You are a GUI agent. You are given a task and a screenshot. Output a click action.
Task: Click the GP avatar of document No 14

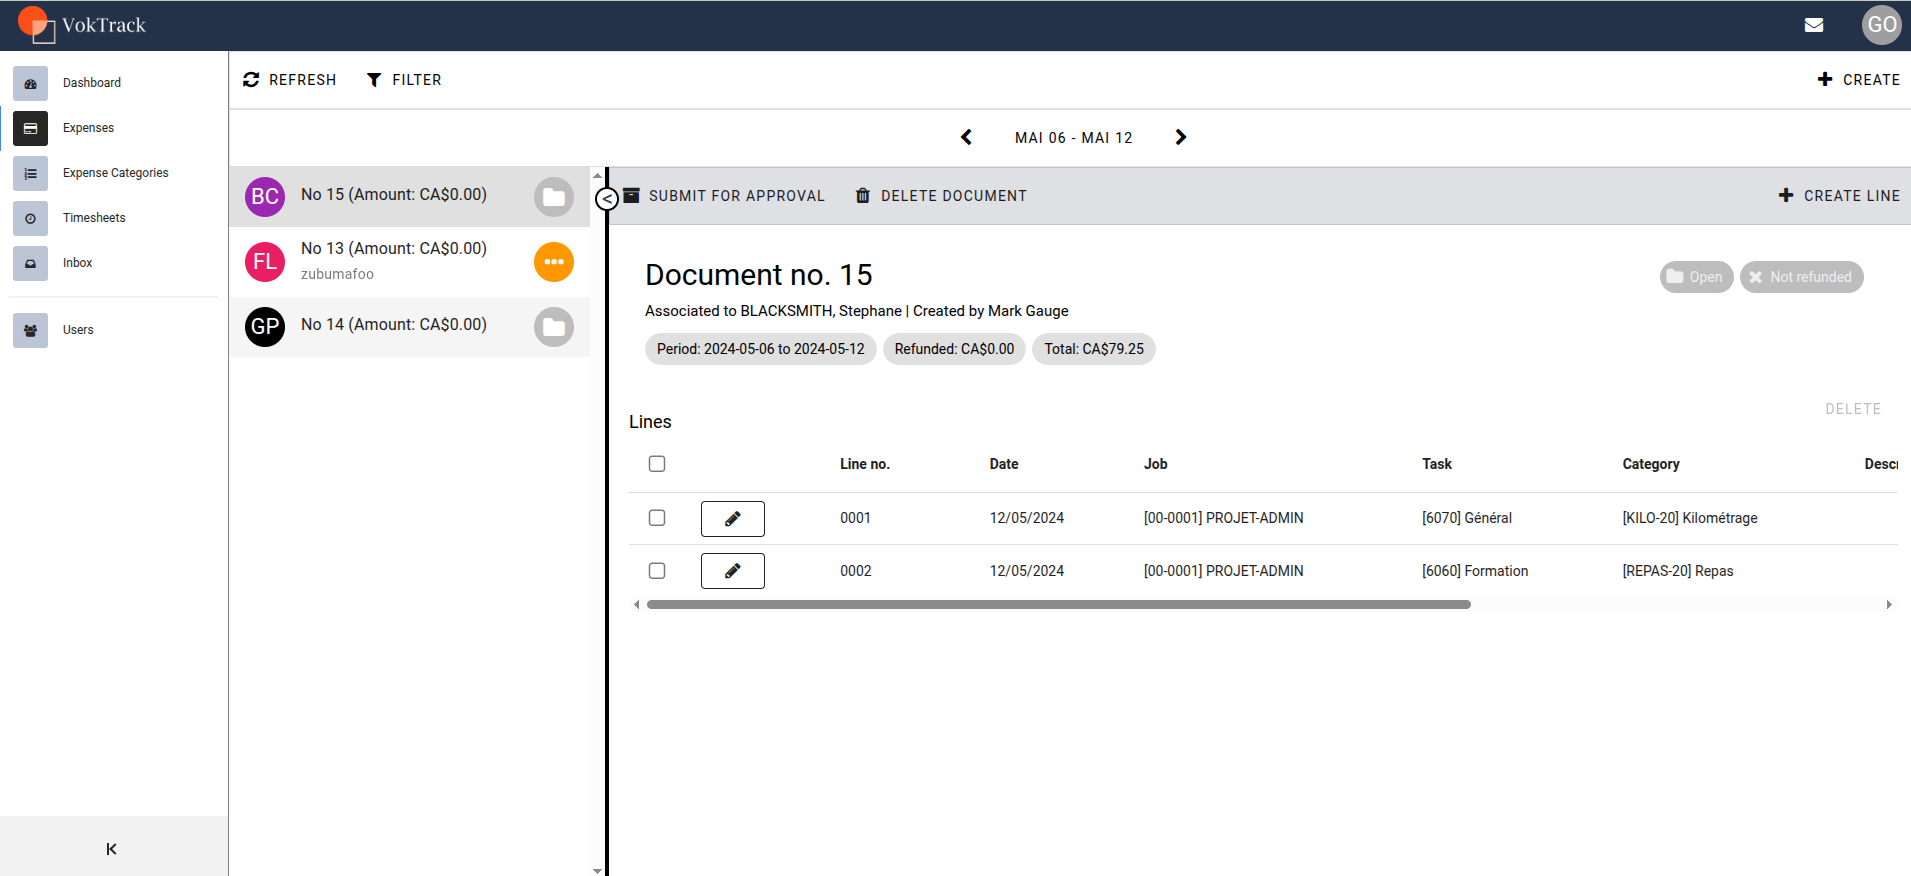(x=265, y=327)
